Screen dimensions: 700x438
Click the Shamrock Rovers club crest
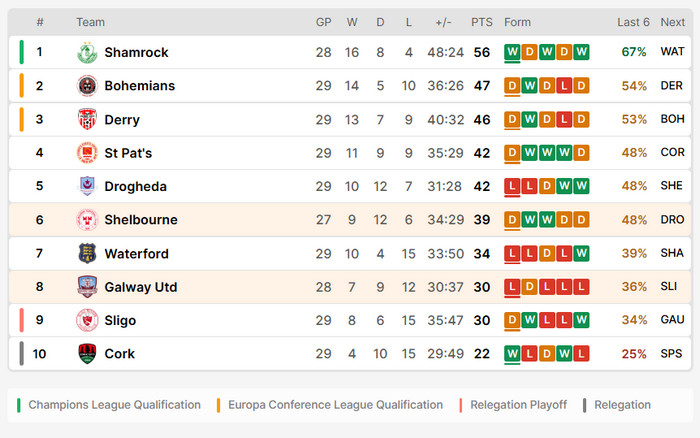point(87,53)
